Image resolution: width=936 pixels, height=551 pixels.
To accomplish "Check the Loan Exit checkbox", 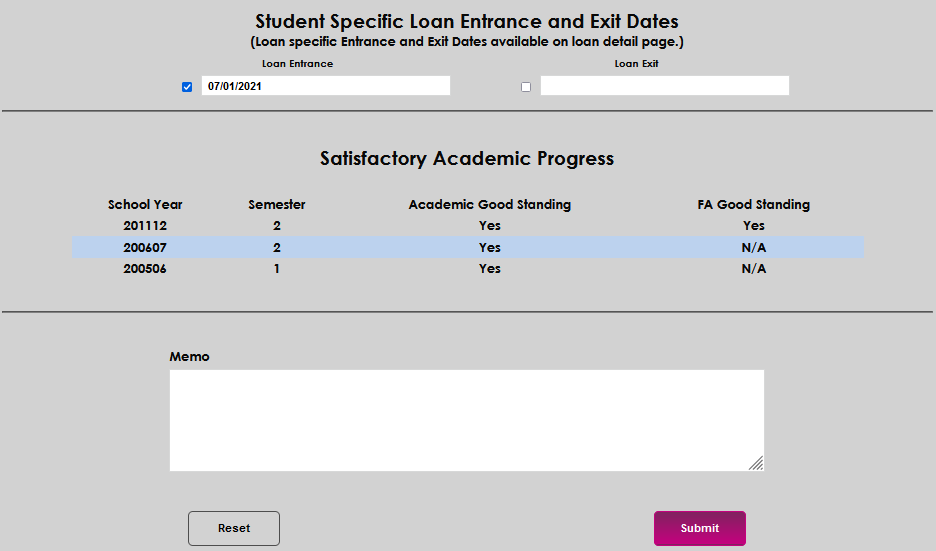I will coord(526,87).
